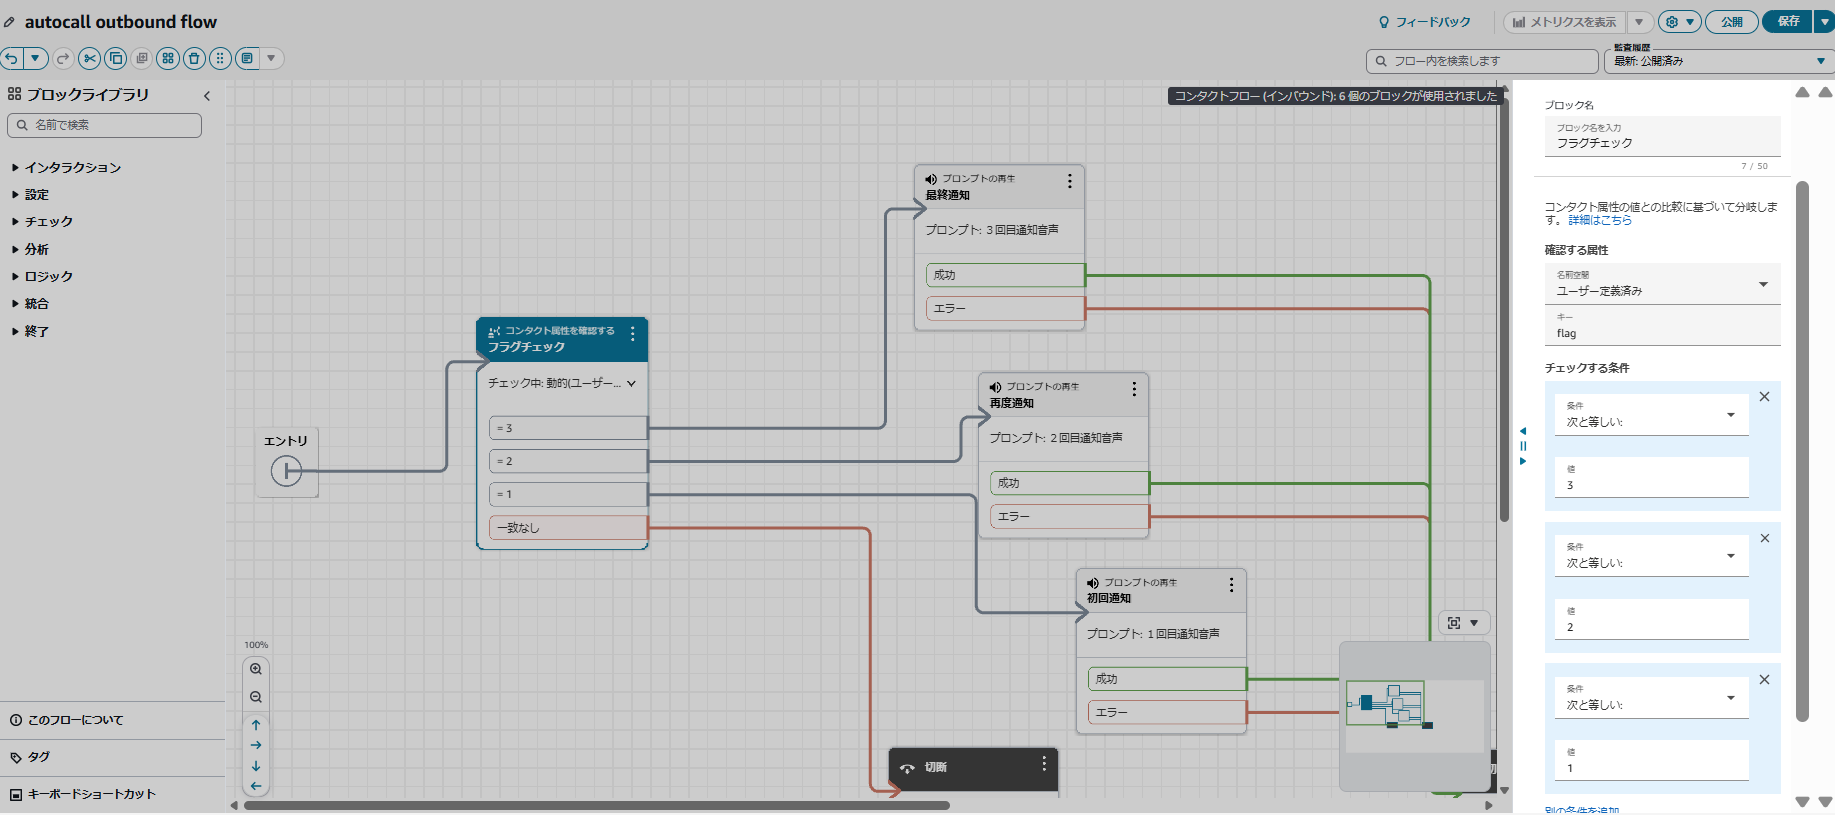Image resolution: width=1835 pixels, height=815 pixels.
Task: Collapse the ブロックライブラリ panel
Action: [207, 96]
